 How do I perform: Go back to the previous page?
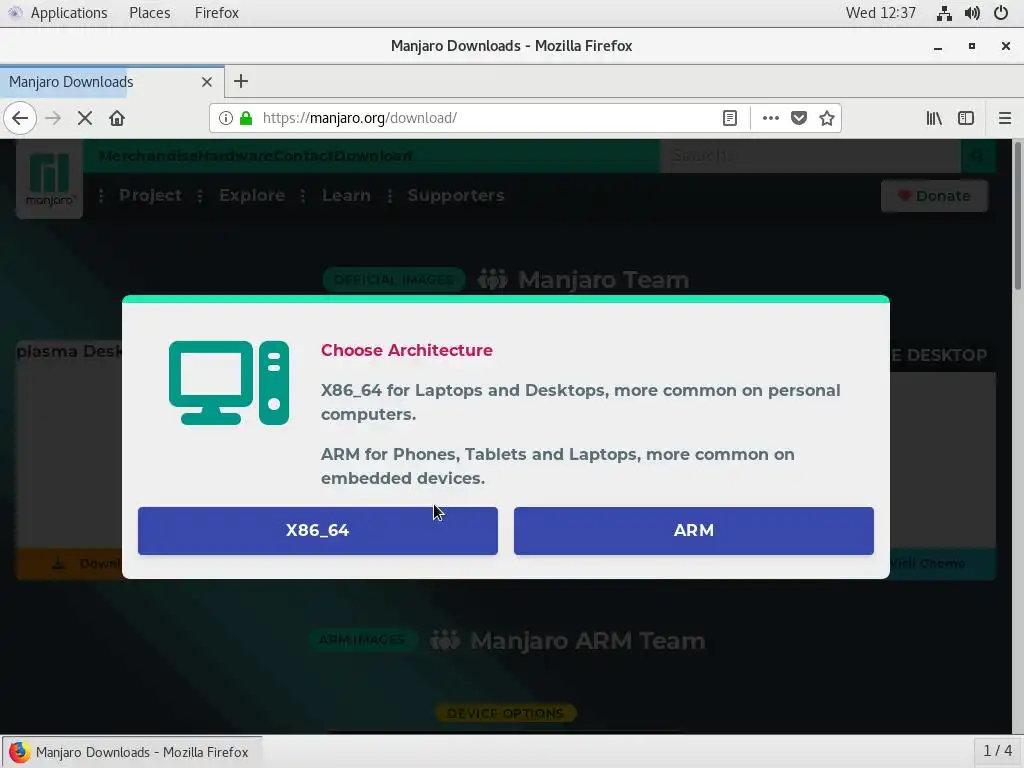coord(20,118)
